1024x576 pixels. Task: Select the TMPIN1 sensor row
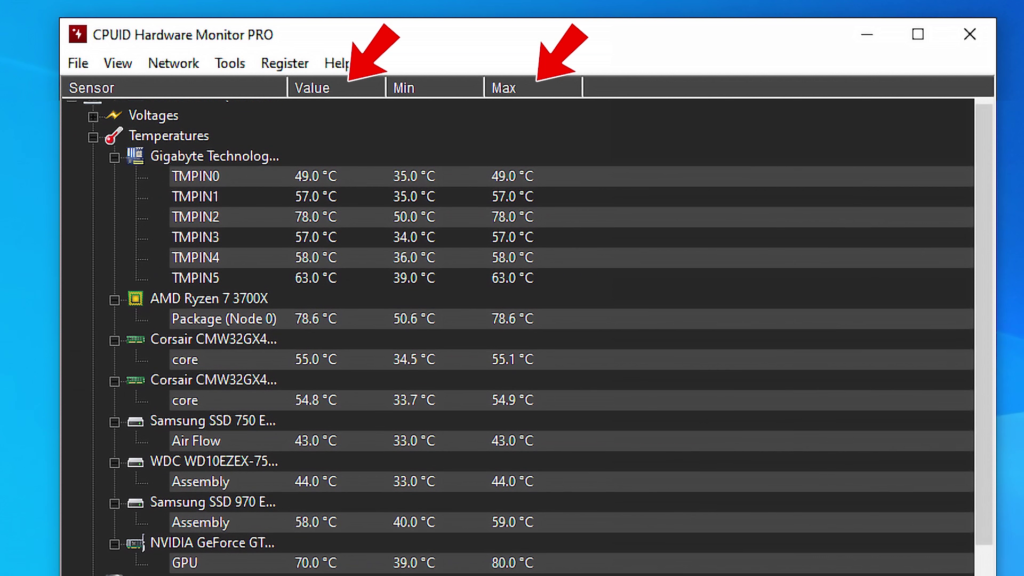[571, 197]
